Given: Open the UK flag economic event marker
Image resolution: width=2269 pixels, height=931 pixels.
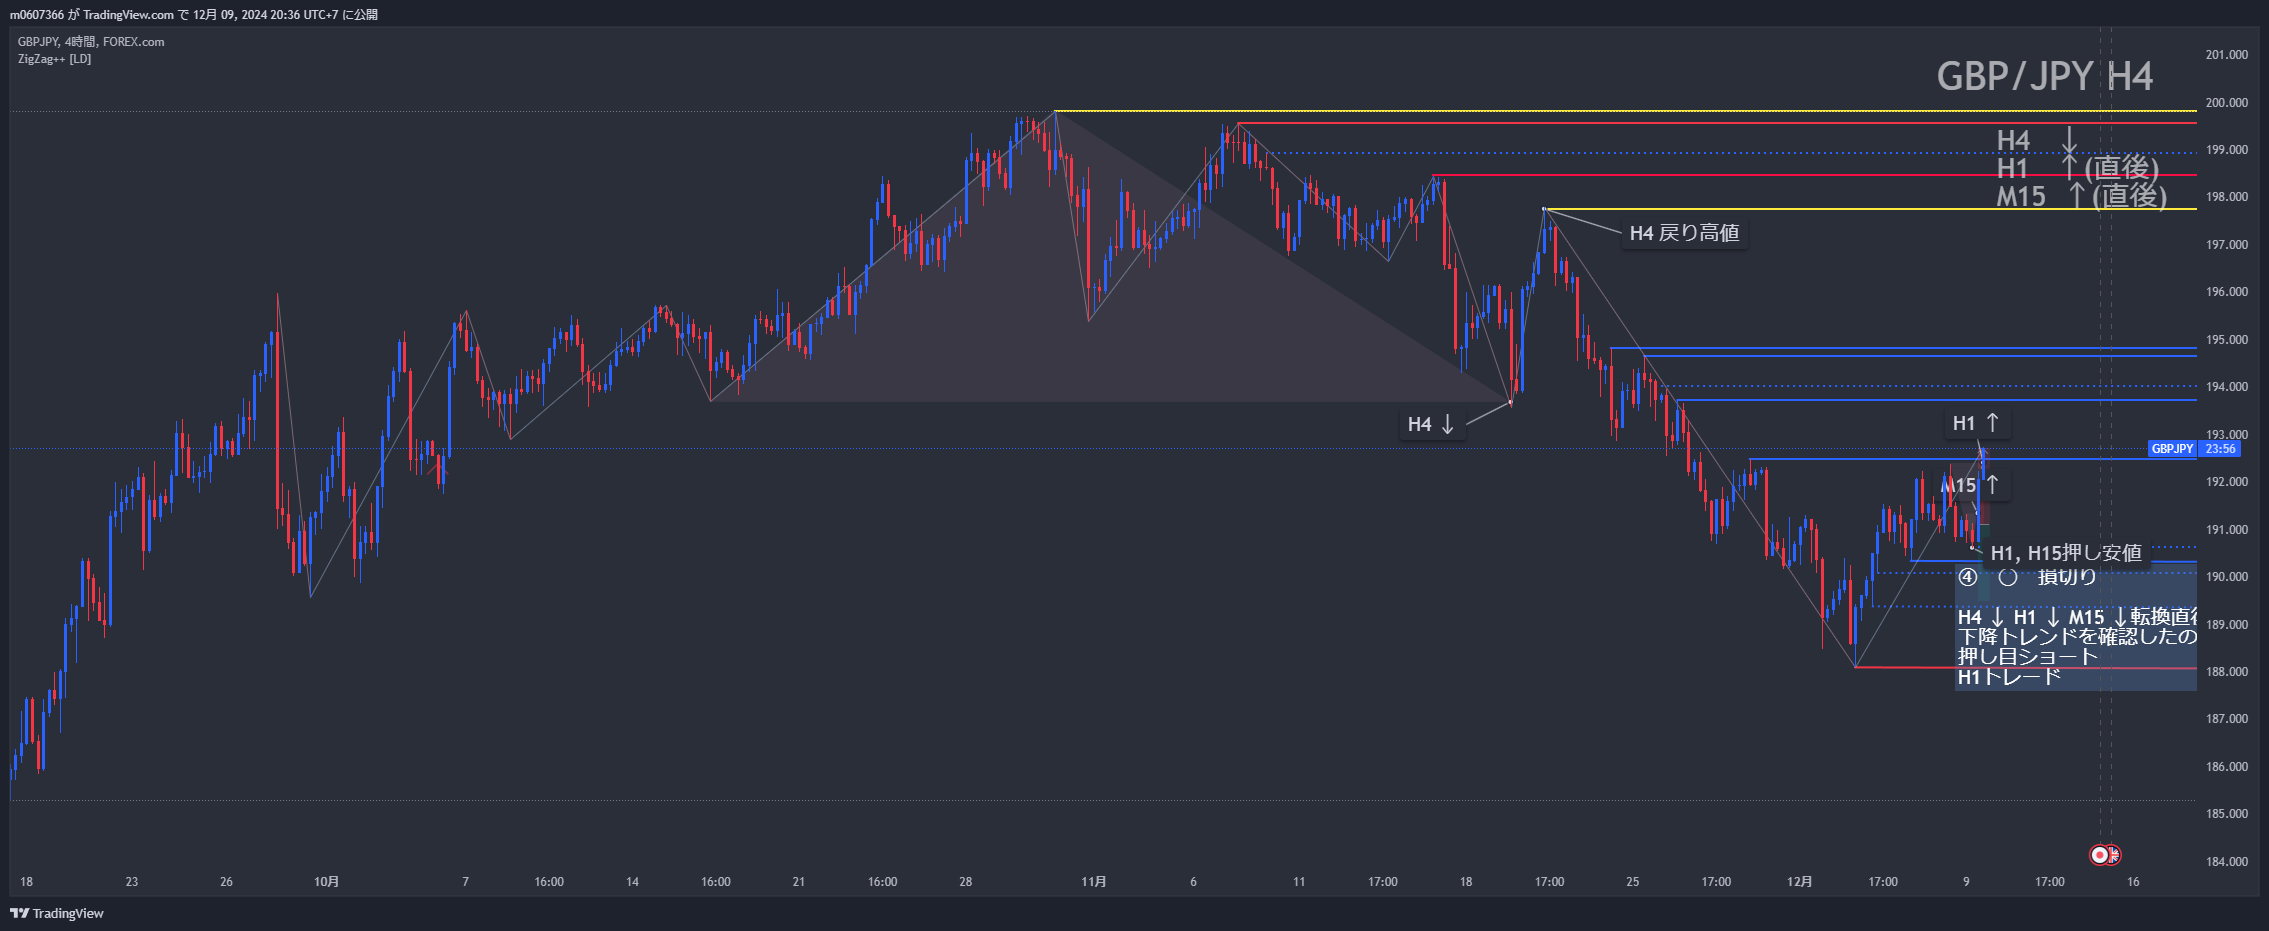Looking at the screenshot, I should [2112, 855].
